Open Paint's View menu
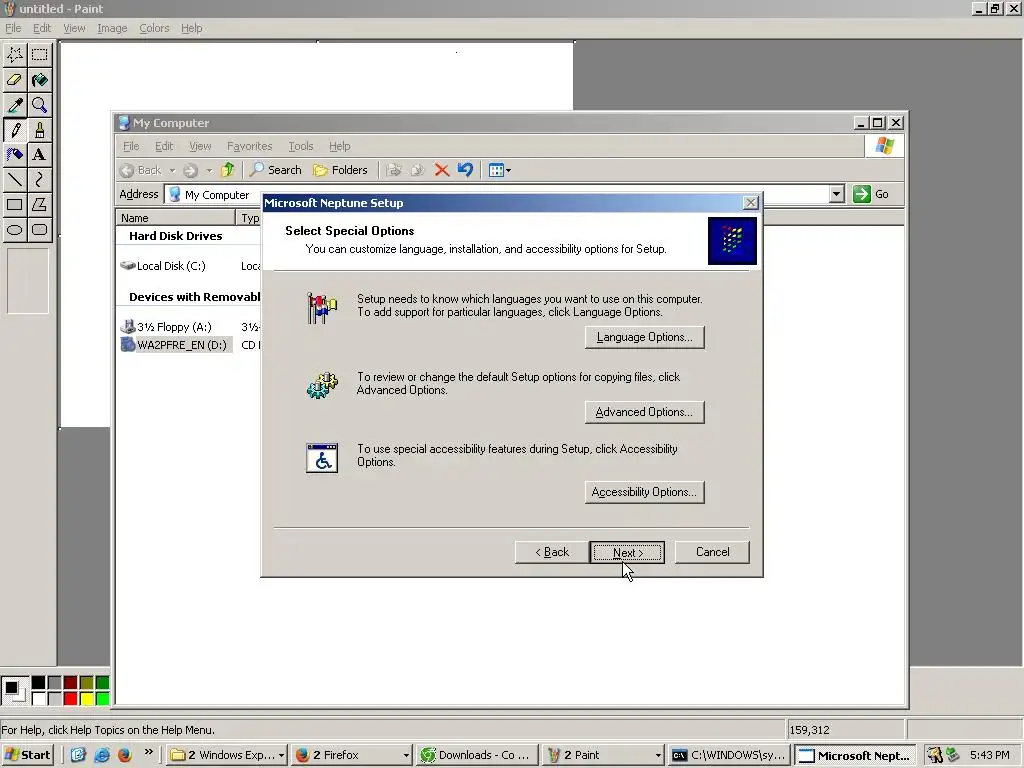 point(74,28)
